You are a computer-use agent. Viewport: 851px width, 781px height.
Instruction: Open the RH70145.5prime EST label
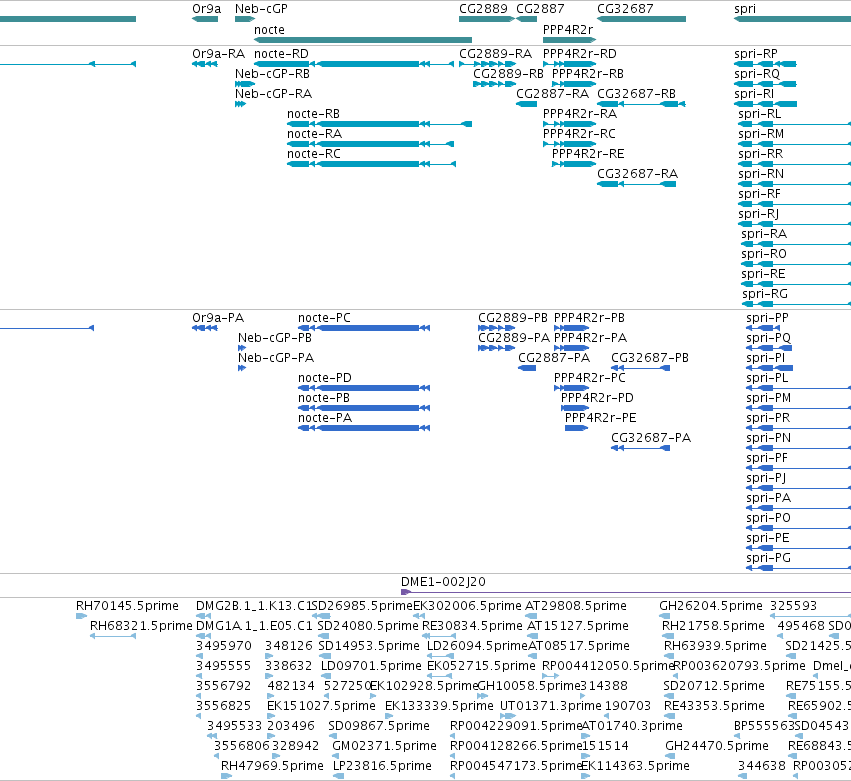click(x=127, y=606)
